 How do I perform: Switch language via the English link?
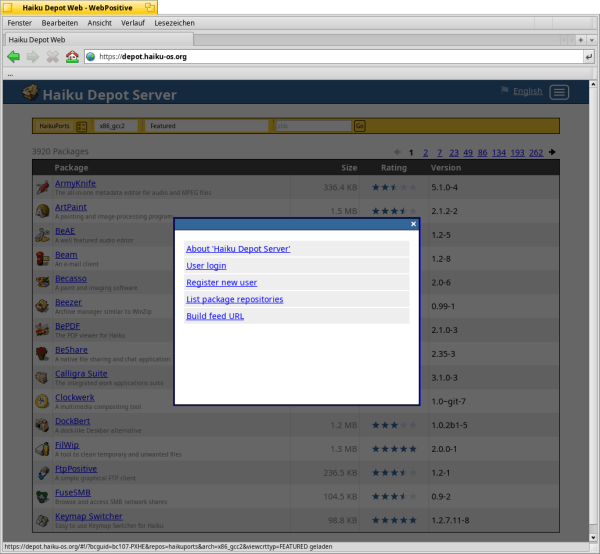pos(527,92)
